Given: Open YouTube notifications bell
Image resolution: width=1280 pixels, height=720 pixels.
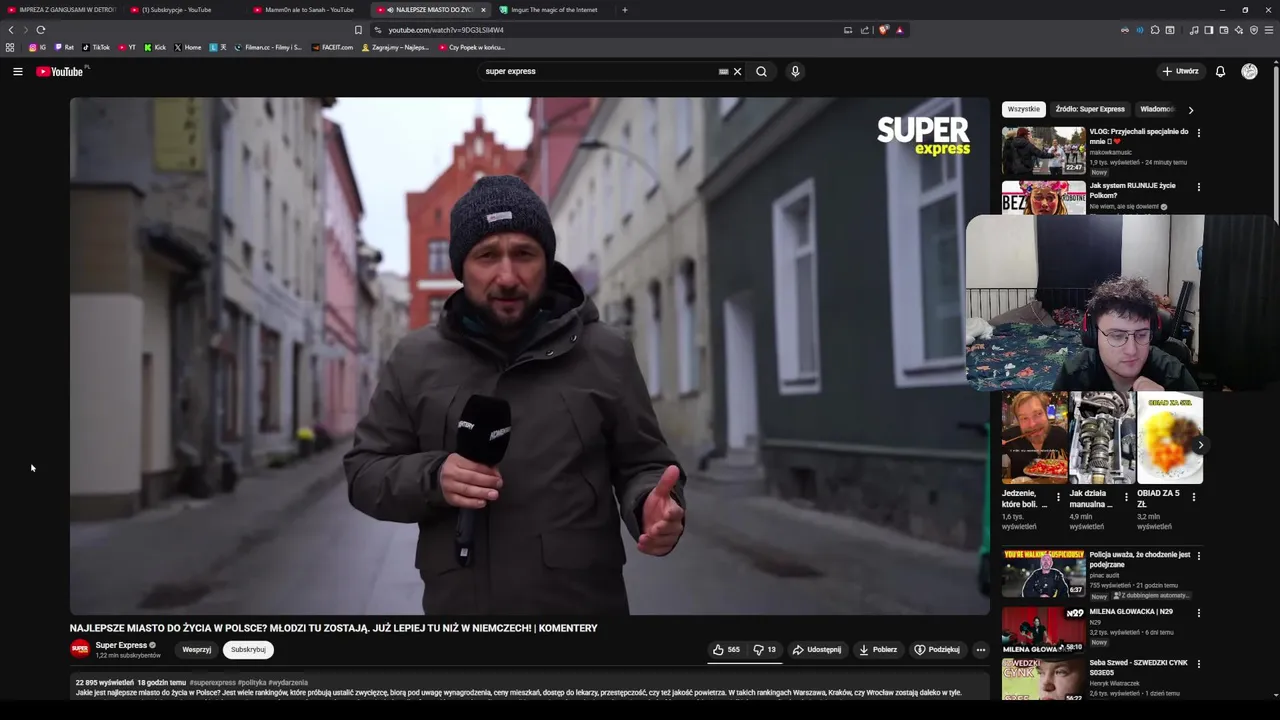Looking at the screenshot, I should click(1220, 71).
